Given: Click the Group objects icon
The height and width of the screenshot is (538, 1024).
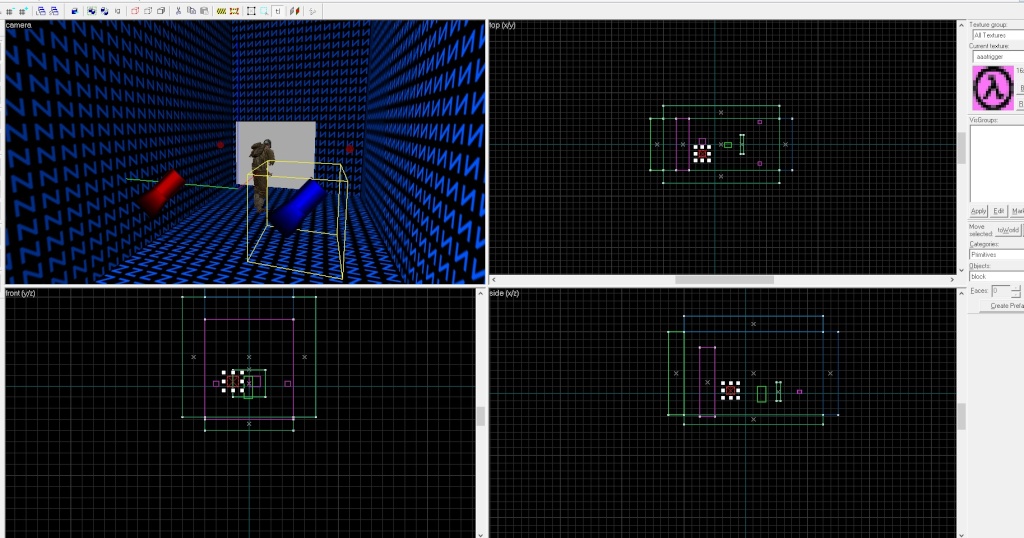Looking at the screenshot, I should point(92,11).
